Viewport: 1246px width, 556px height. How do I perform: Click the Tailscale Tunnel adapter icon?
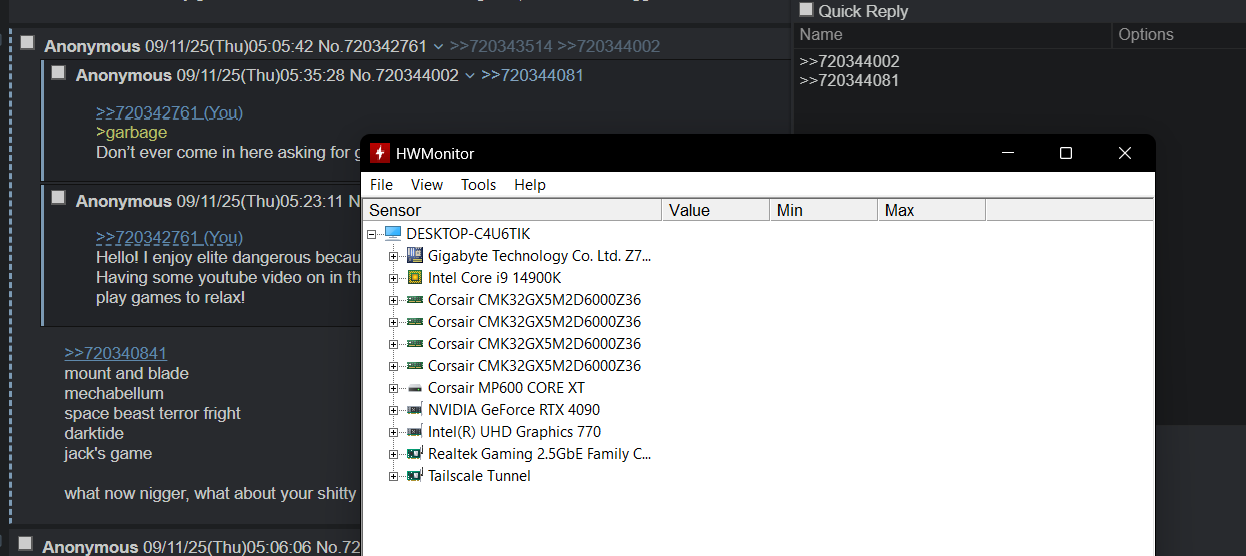click(x=415, y=476)
